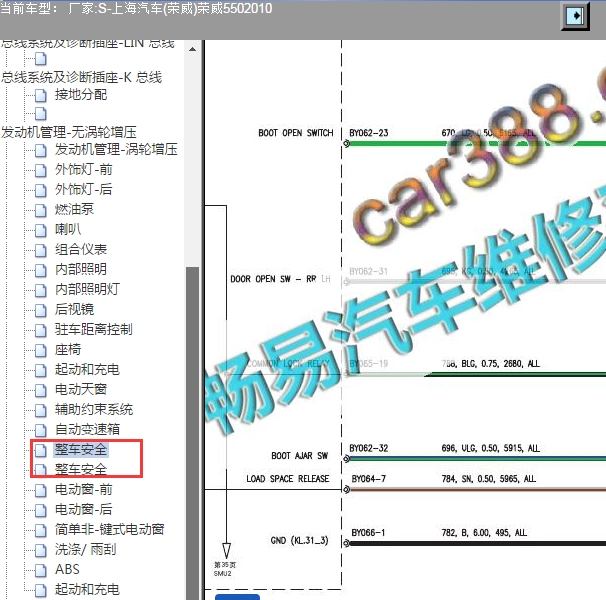Click the DOOR OPEN SW – RR label
The width and height of the screenshot is (606, 600).
273,279
